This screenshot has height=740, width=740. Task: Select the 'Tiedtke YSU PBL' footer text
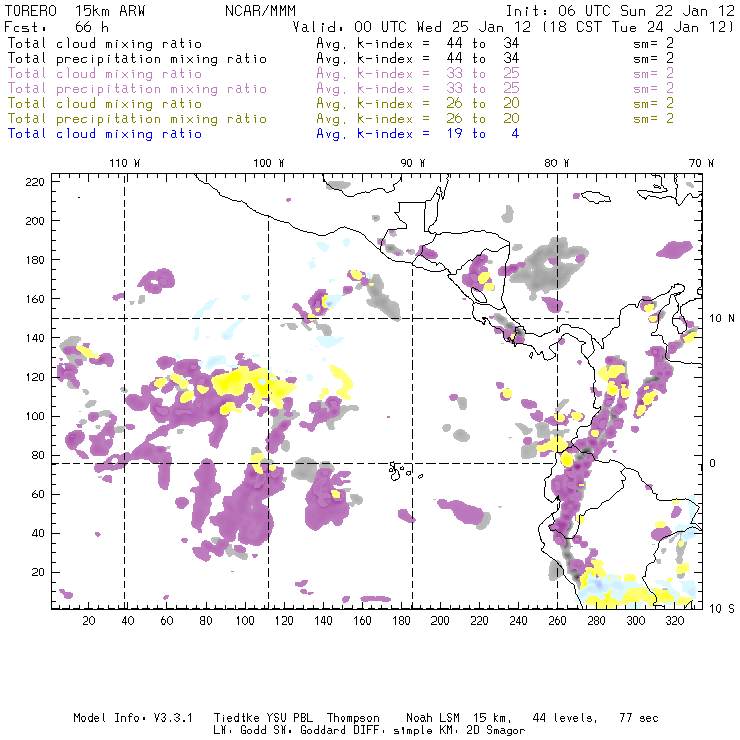coord(263,718)
